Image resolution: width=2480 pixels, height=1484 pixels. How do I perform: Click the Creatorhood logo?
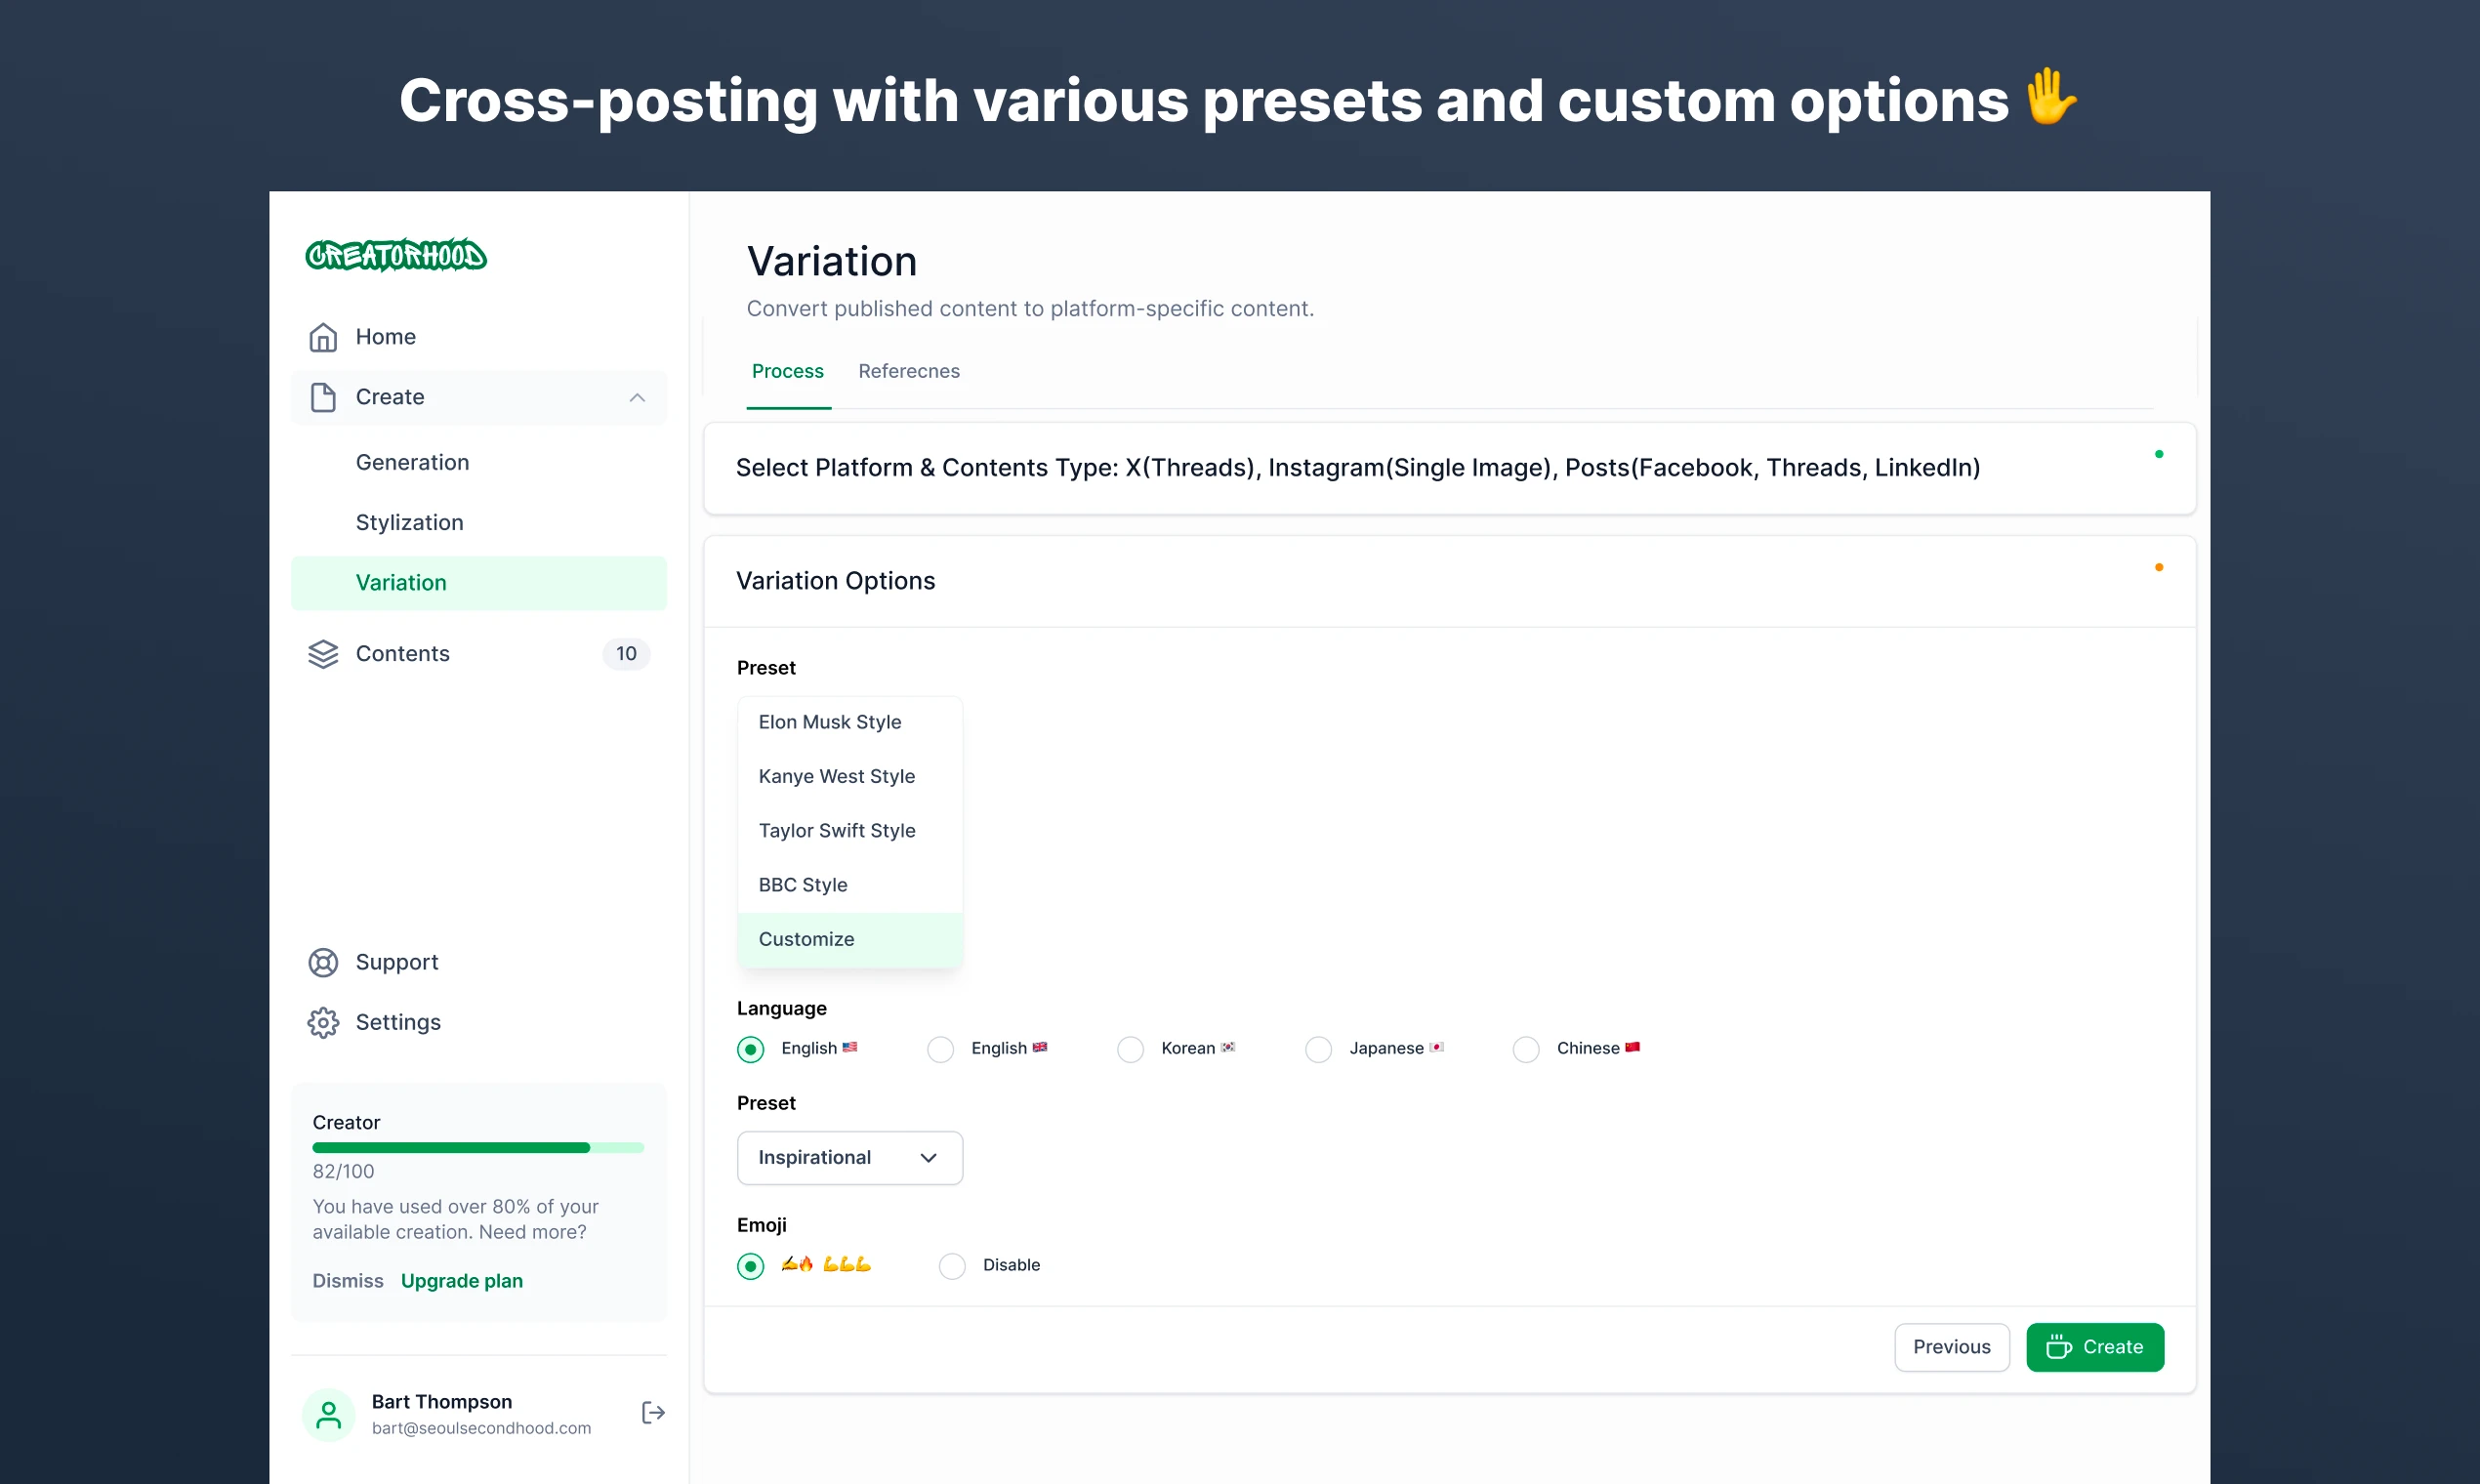click(x=396, y=256)
